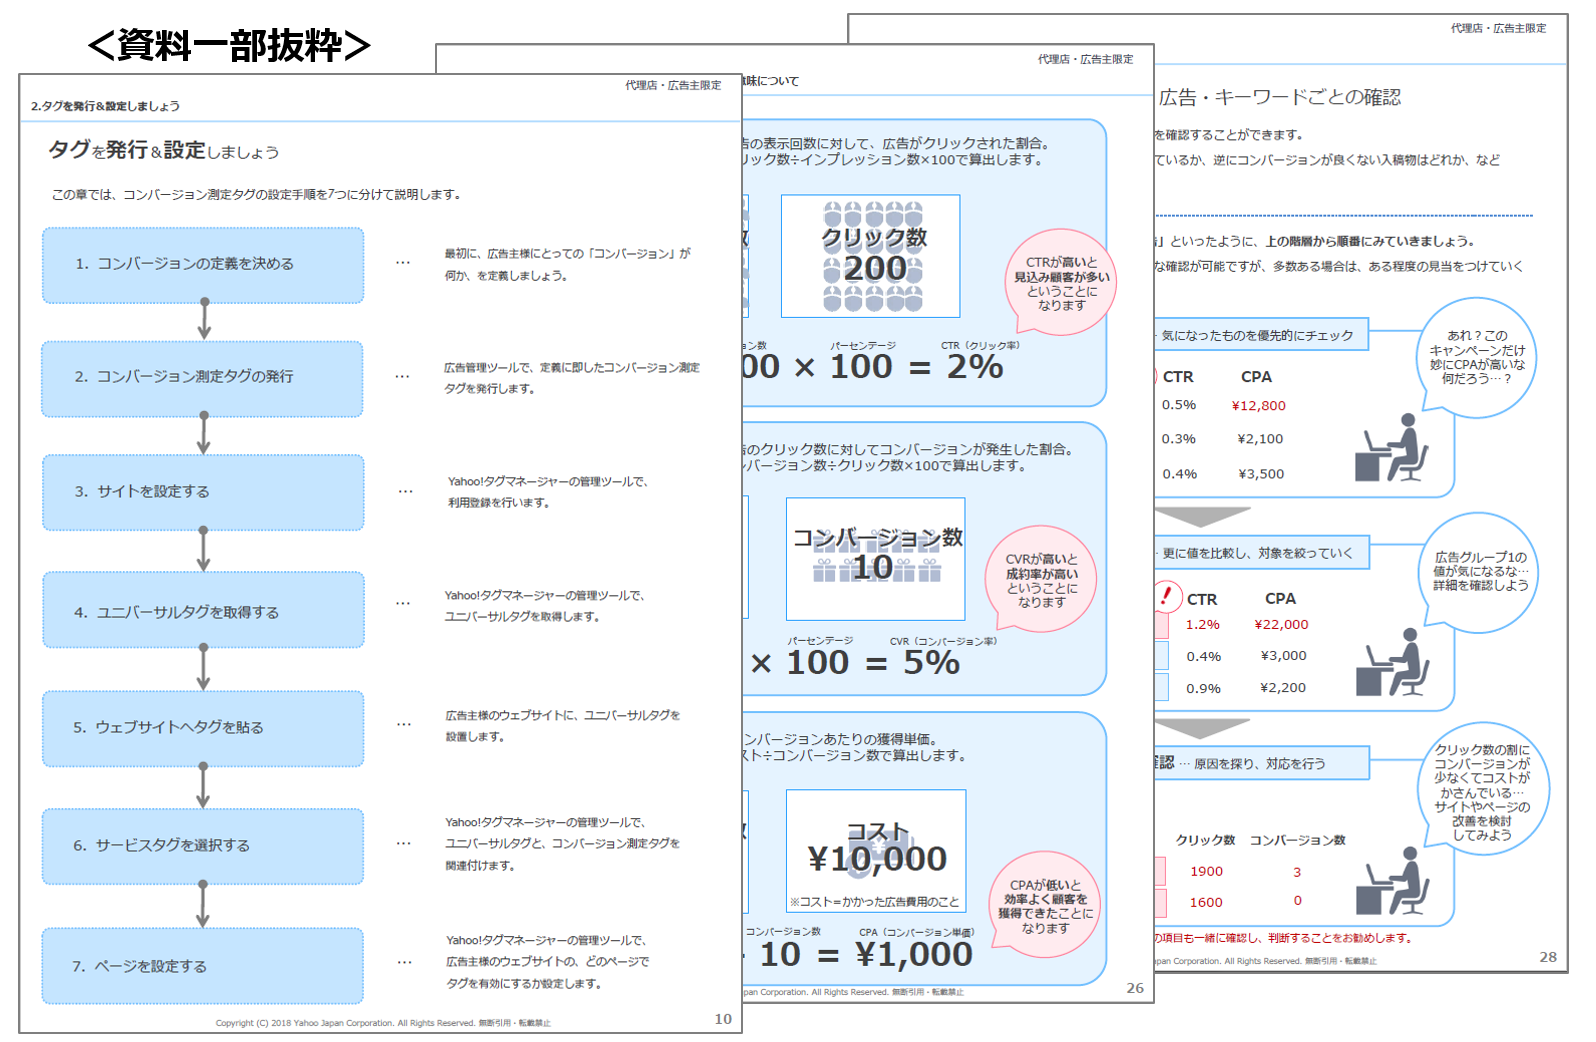
Task: Click the person-at-desk icon beside the 1900 row
Action: point(1392,881)
